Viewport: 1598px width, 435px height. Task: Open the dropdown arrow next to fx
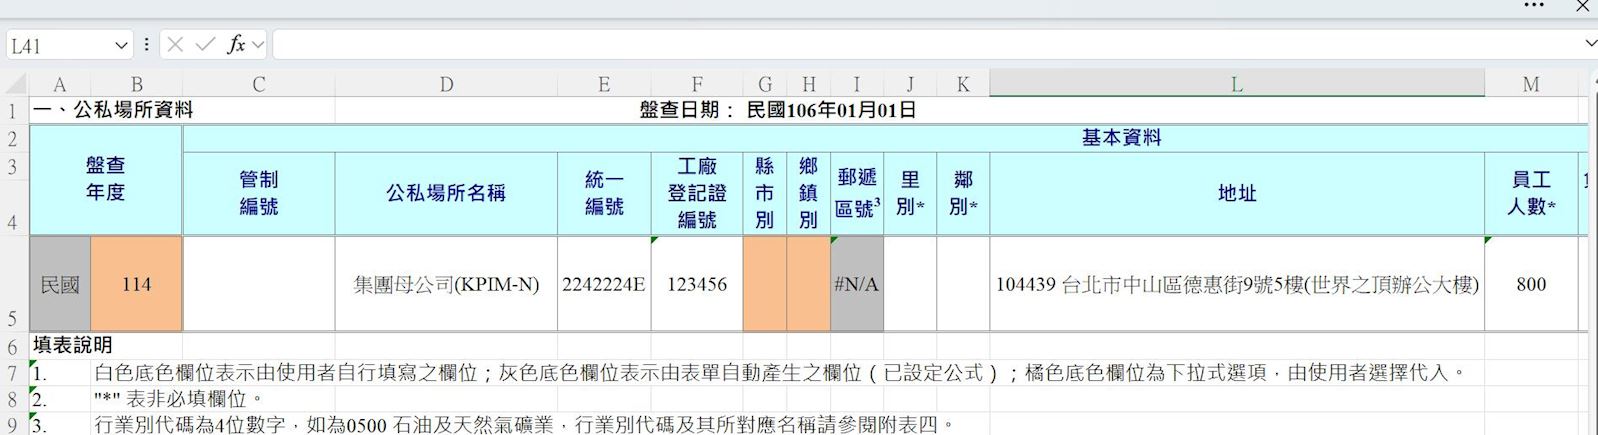click(258, 44)
